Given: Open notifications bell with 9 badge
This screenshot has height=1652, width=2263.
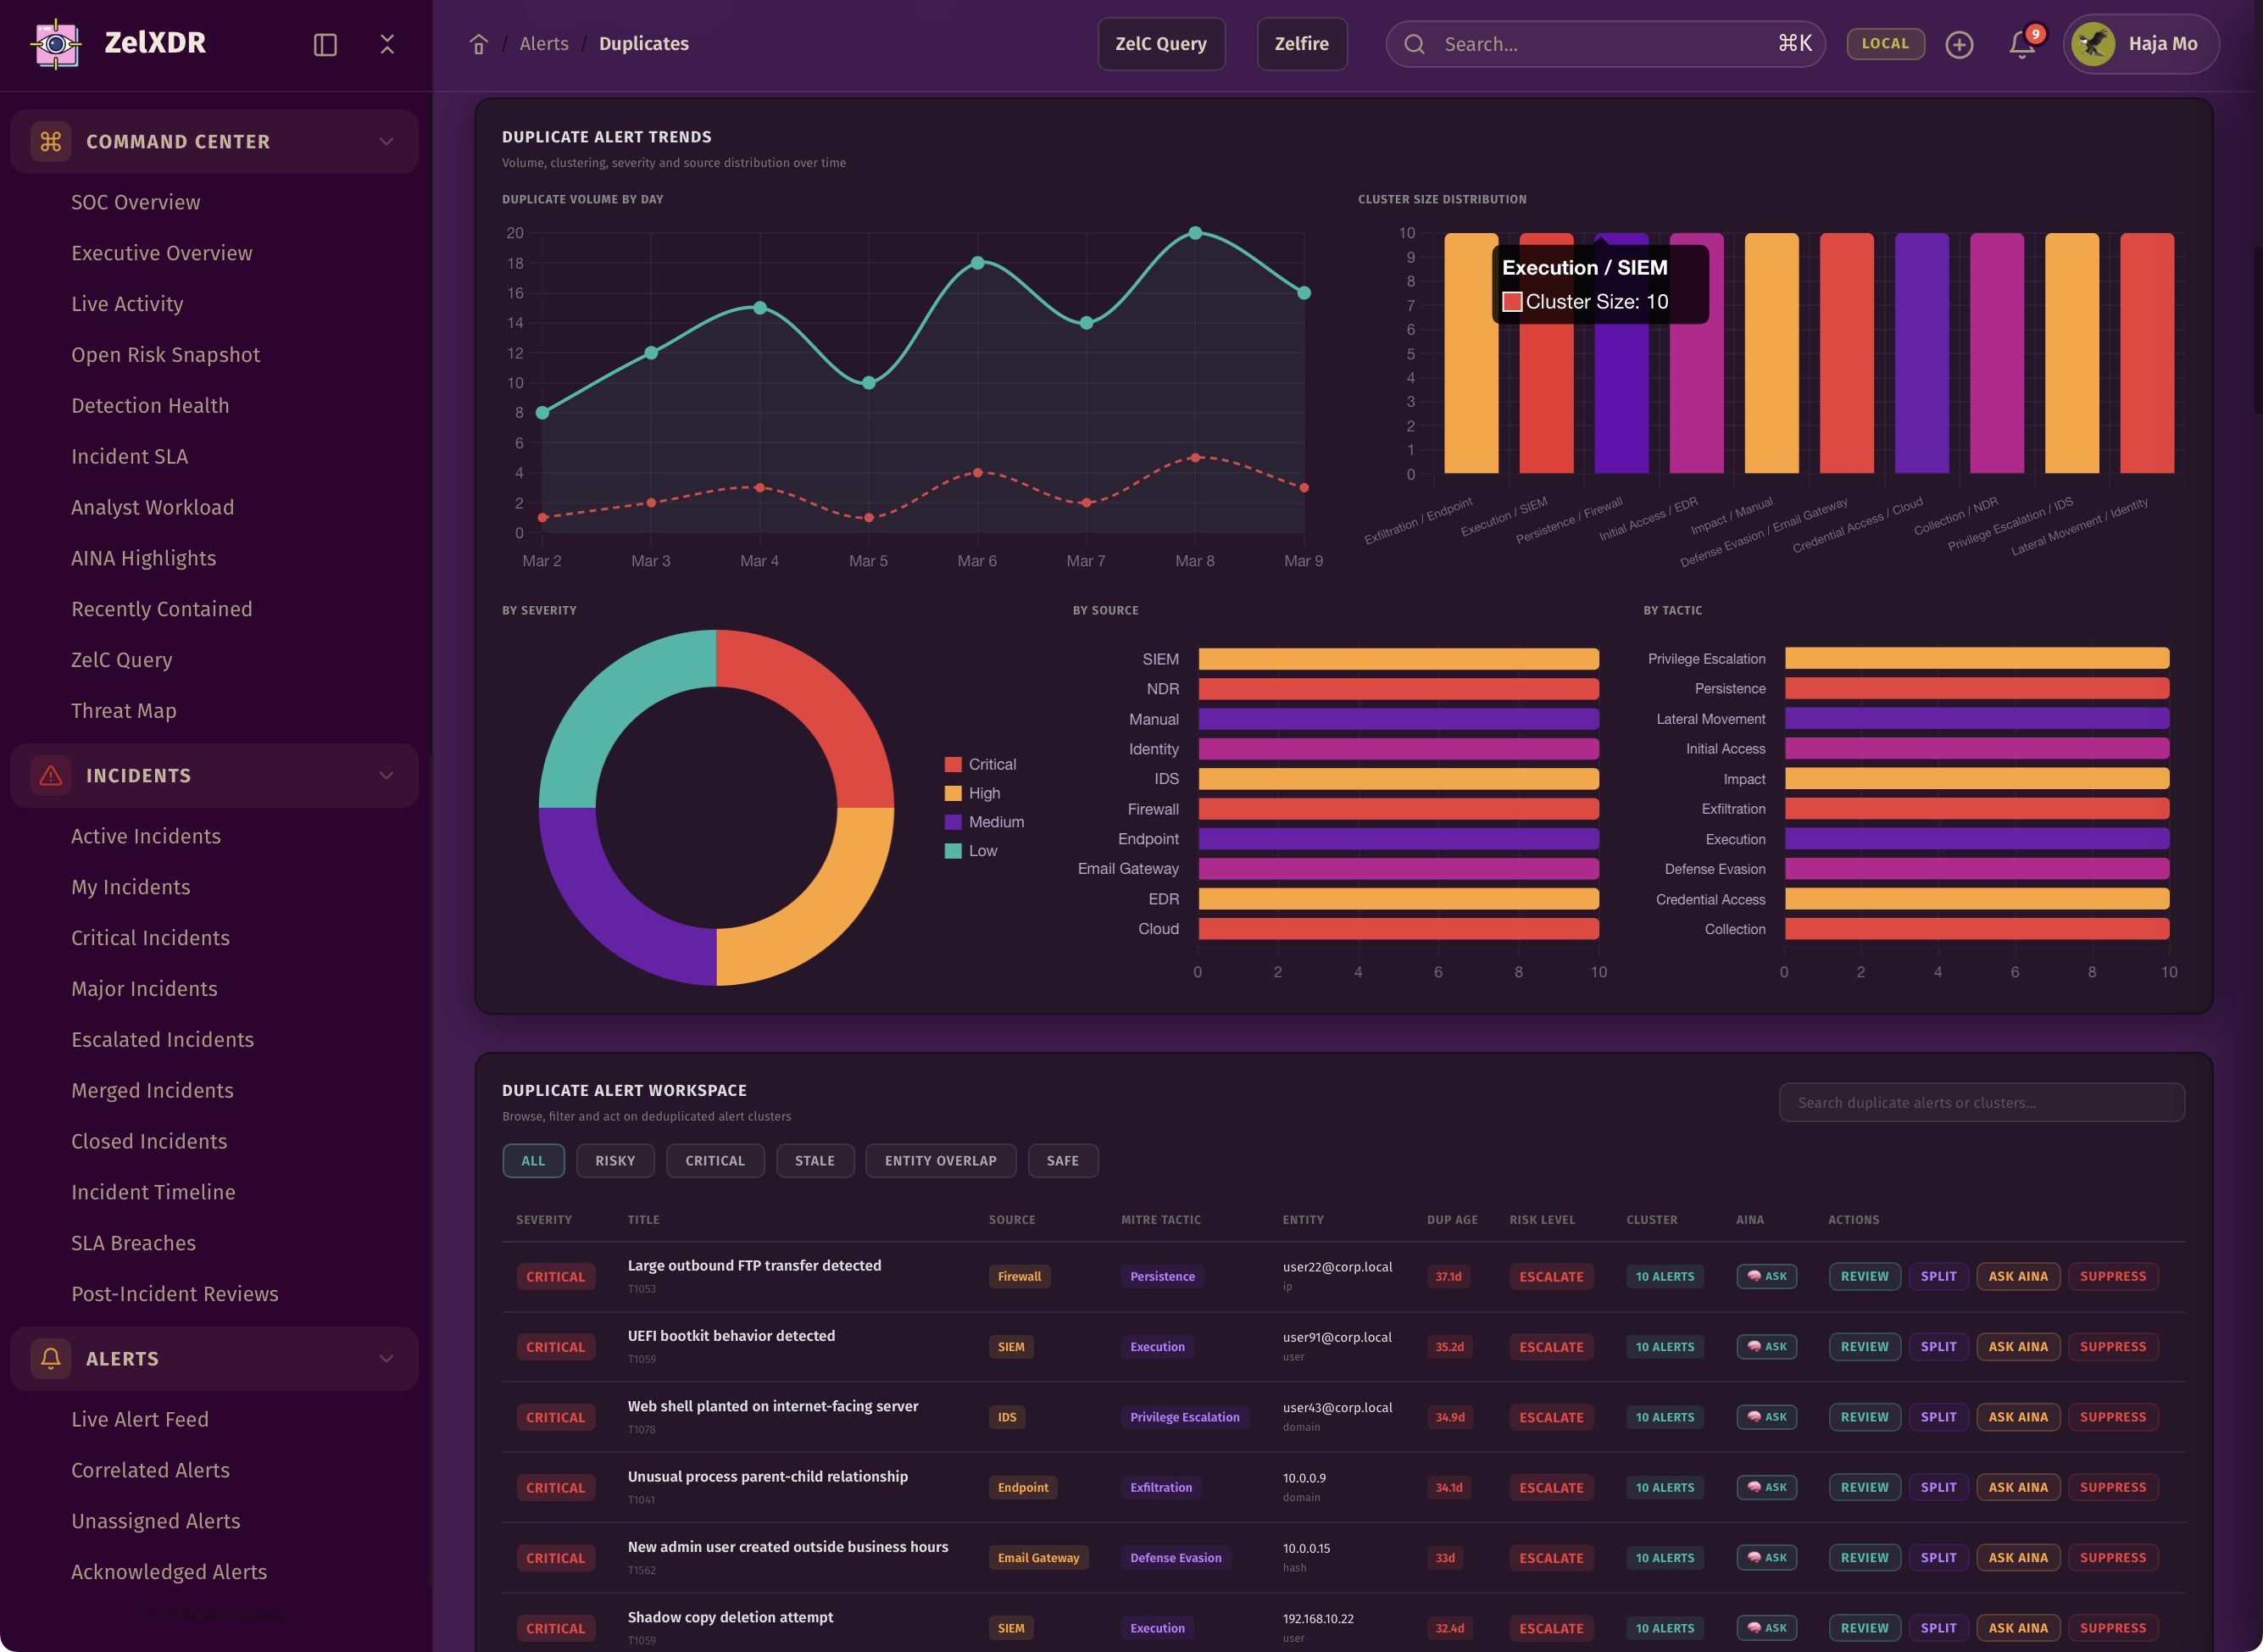Looking at the screenshot, I should tap(2022, 44).
